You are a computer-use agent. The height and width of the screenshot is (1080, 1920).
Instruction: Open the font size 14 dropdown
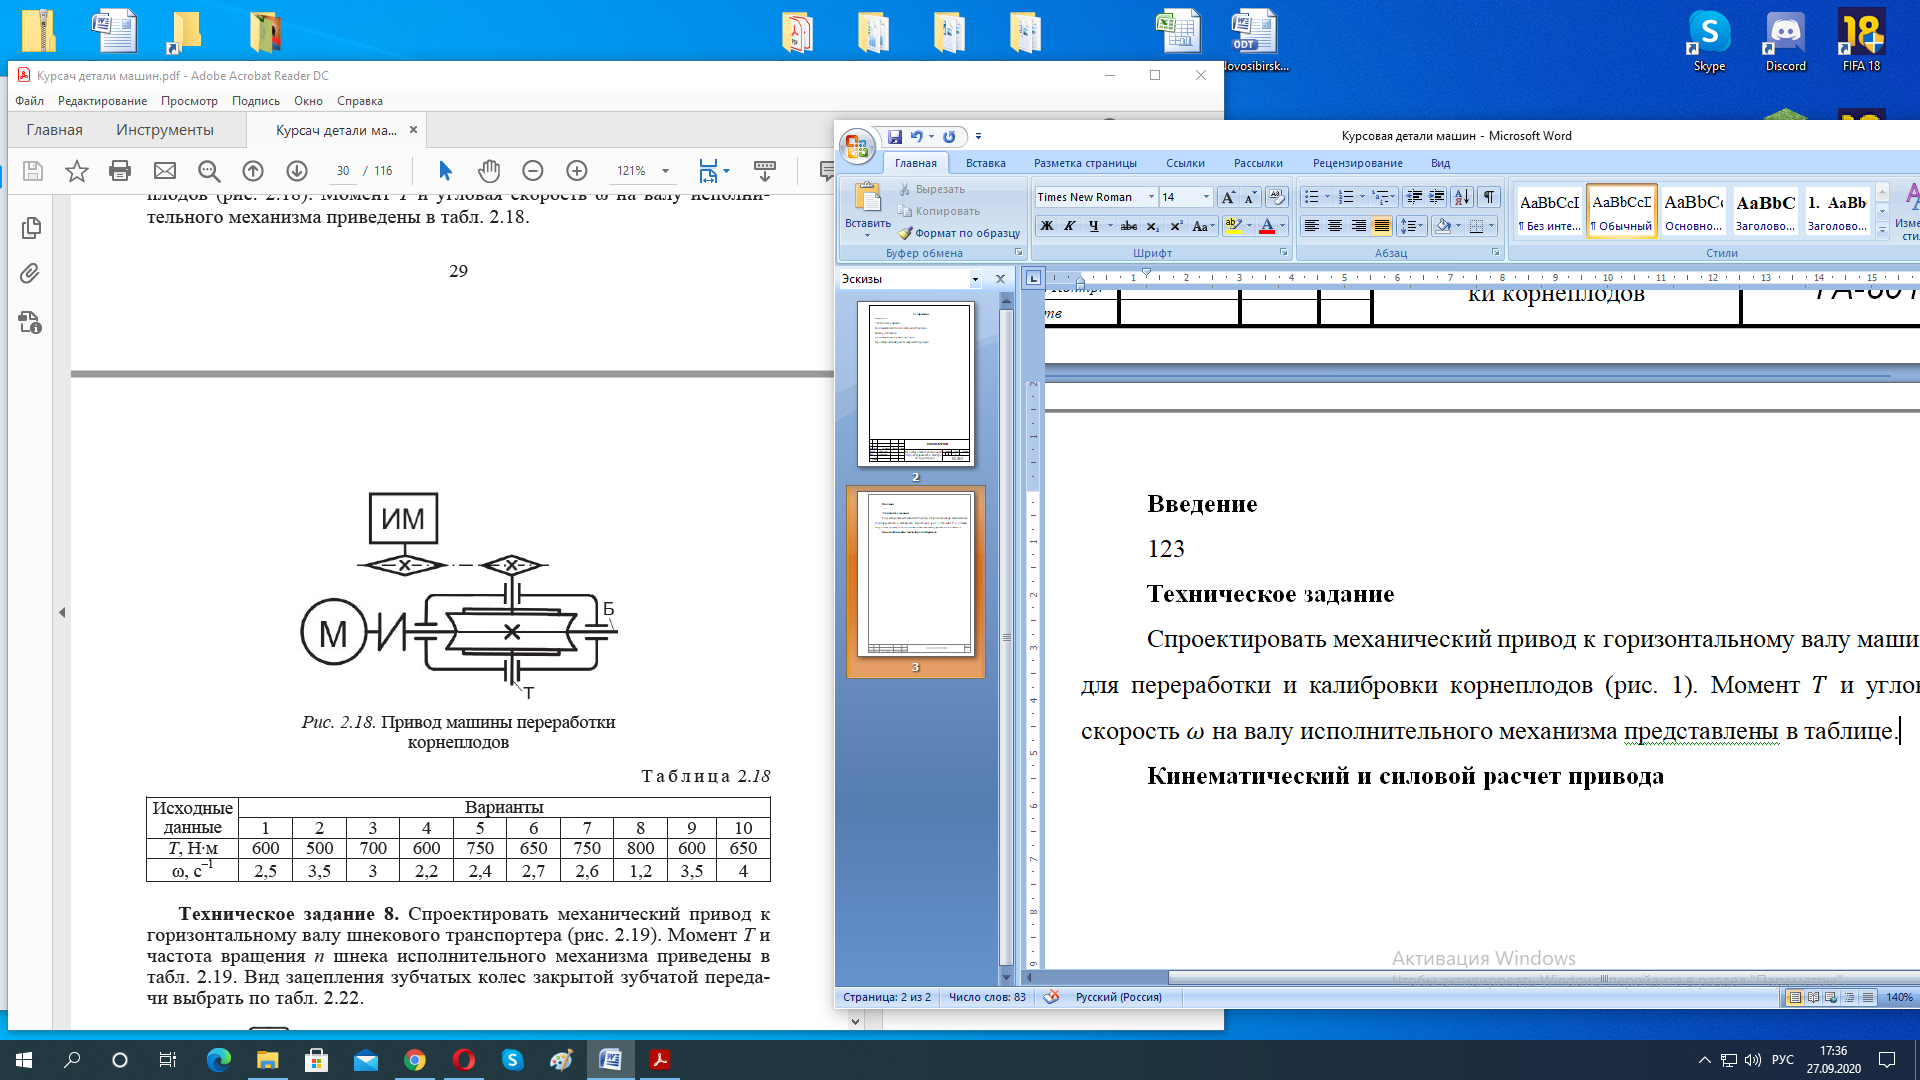tap(1206, 197)
